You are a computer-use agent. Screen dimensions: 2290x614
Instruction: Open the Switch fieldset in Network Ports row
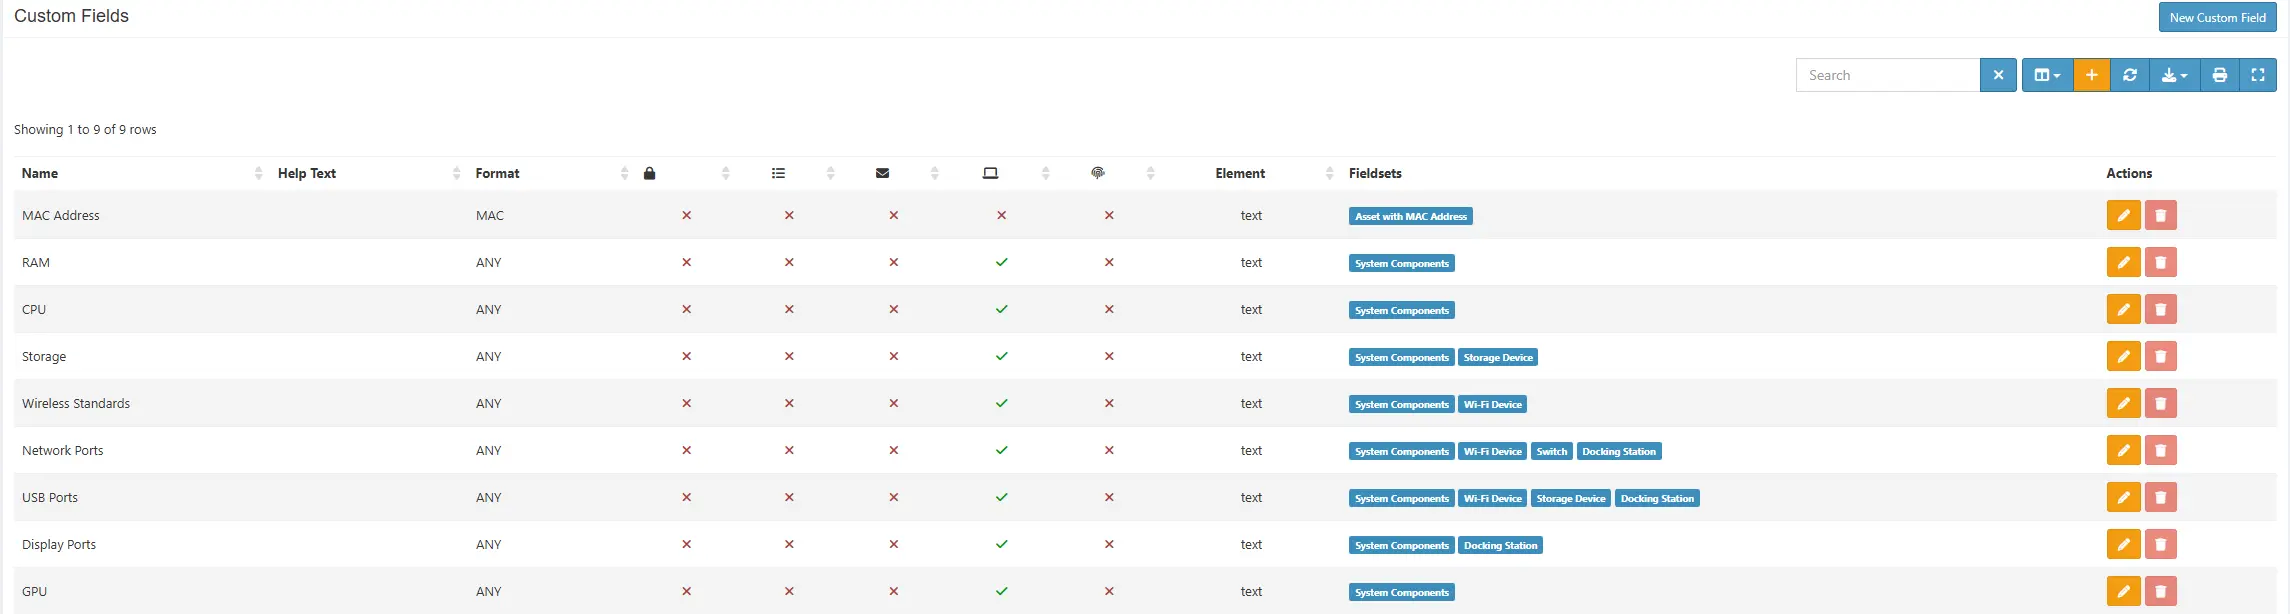point(1551,451)
